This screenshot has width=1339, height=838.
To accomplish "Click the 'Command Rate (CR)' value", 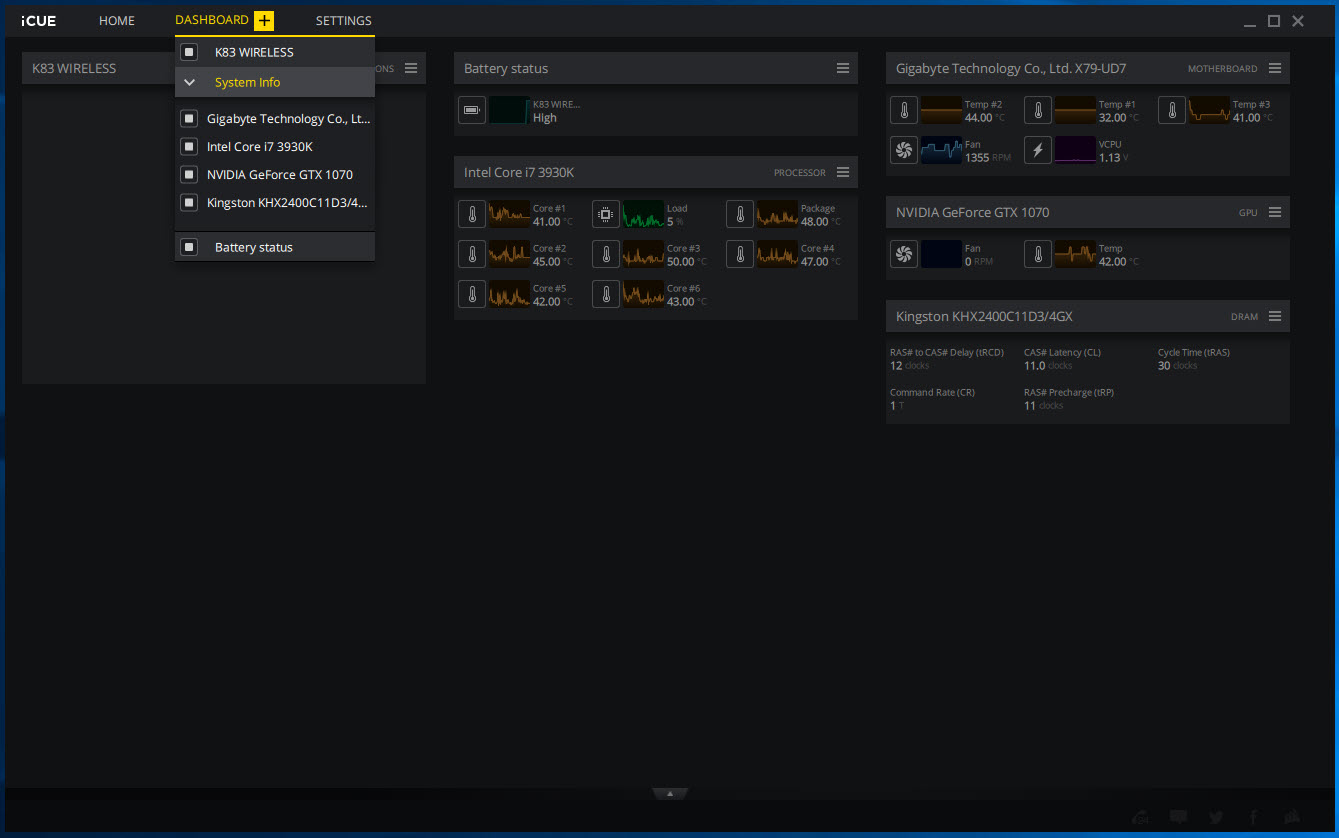I will point(897,406).
